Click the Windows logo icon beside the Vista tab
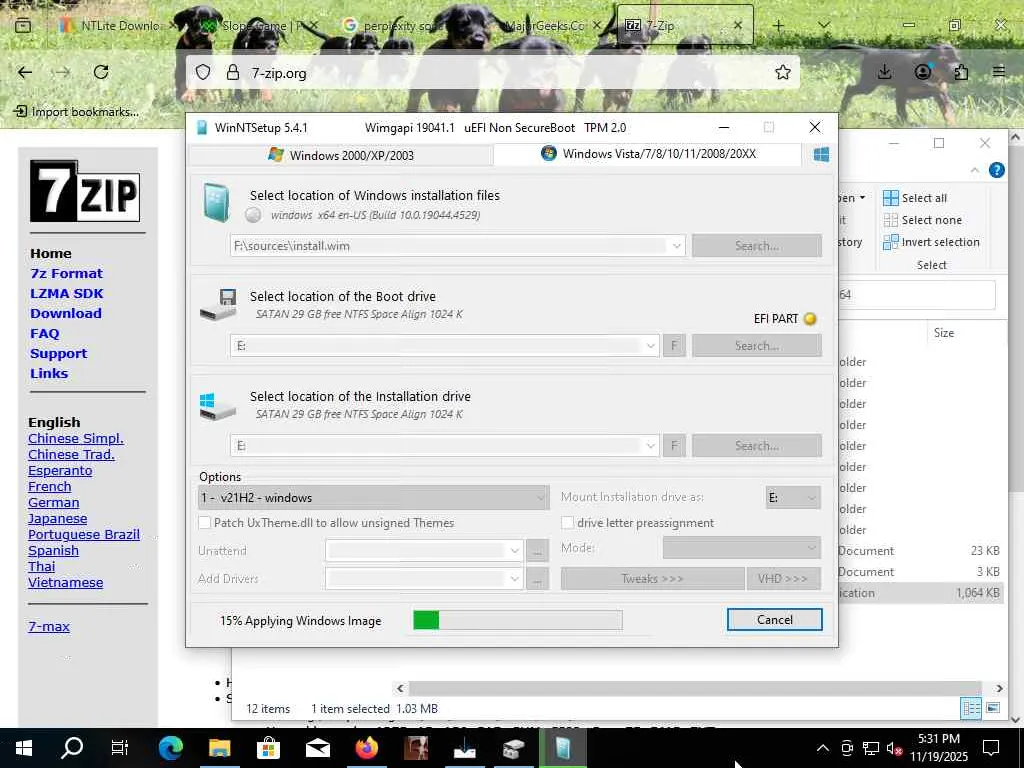This screenshot has height=768, width=1024. coord(821,155)
